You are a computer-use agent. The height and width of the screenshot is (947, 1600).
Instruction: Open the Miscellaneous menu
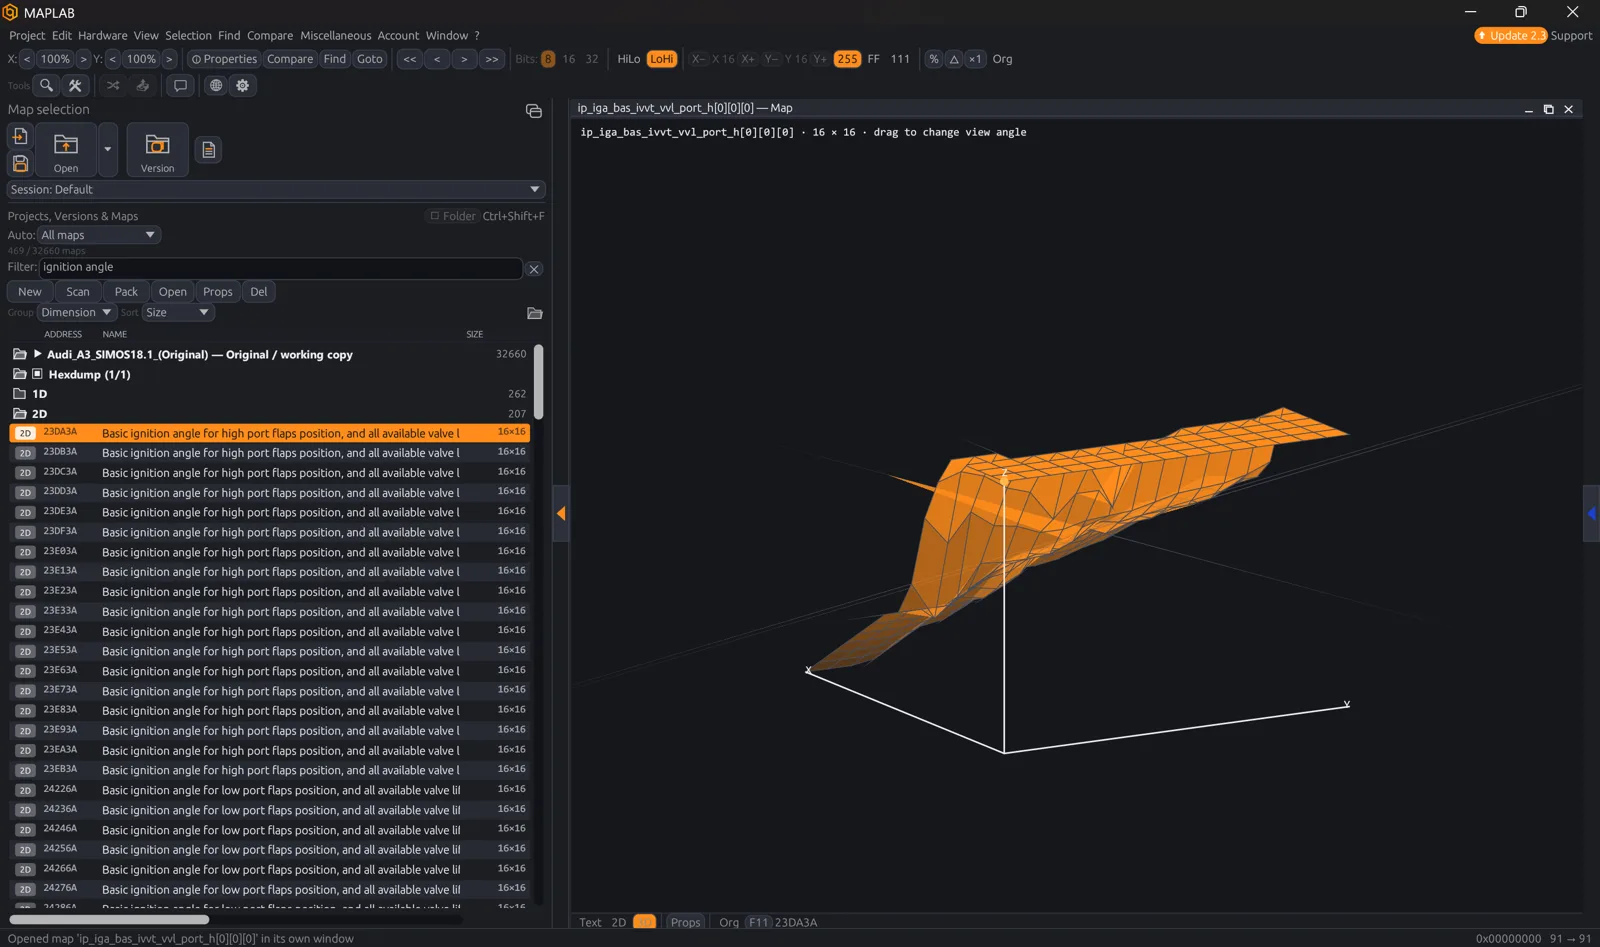(x=335, y=35)
